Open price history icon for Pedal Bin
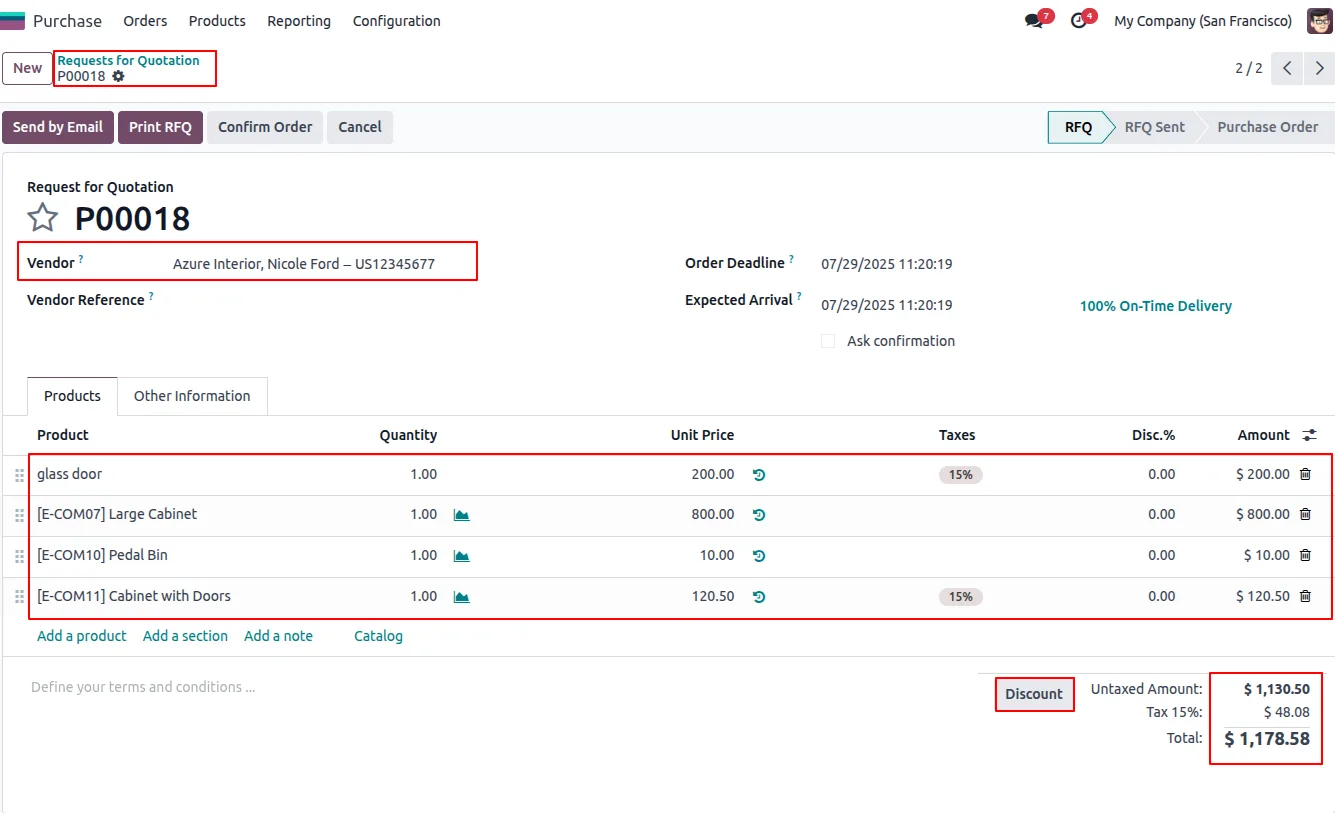Image resolution: width=1335 pixels, height=813 pixels. pos(759,556)
